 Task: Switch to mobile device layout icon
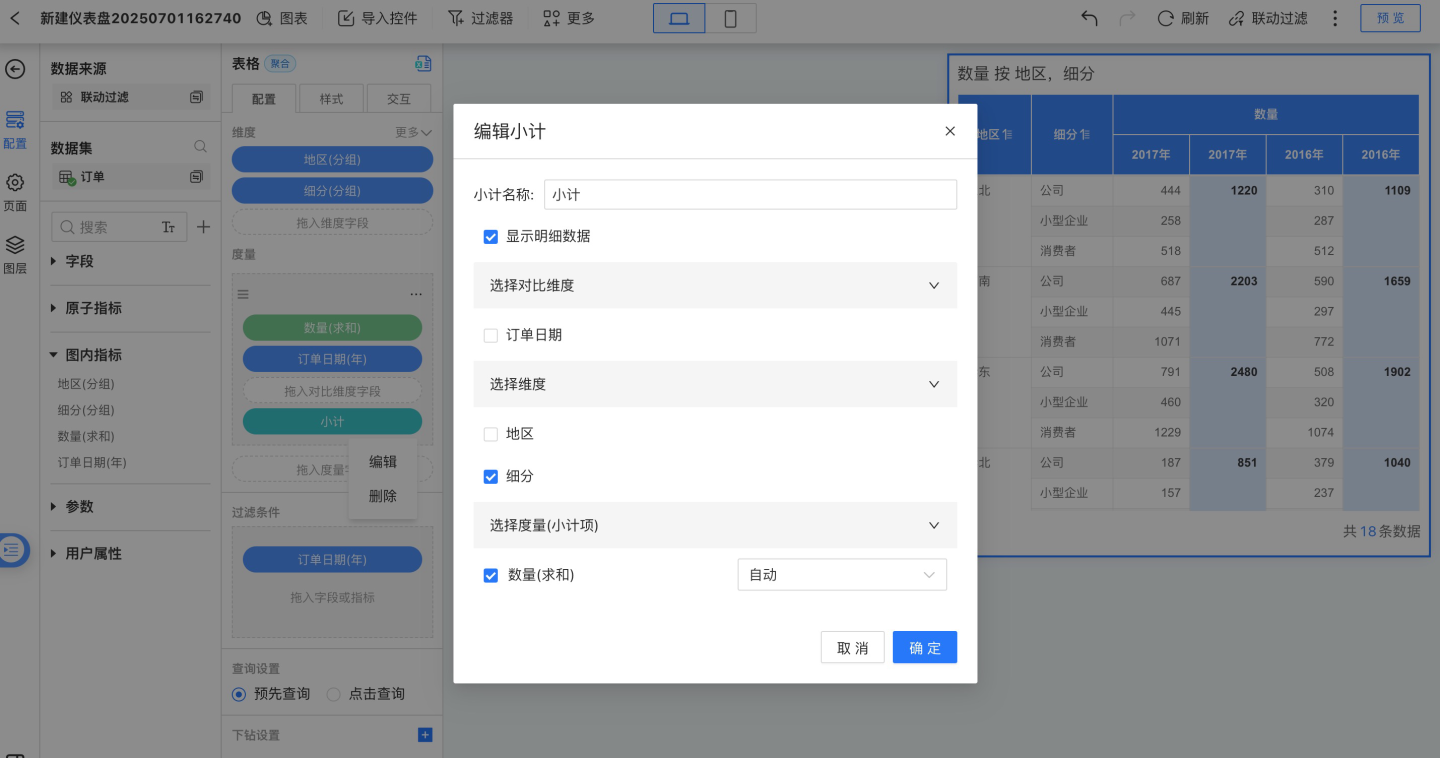[x=730, y=18]
